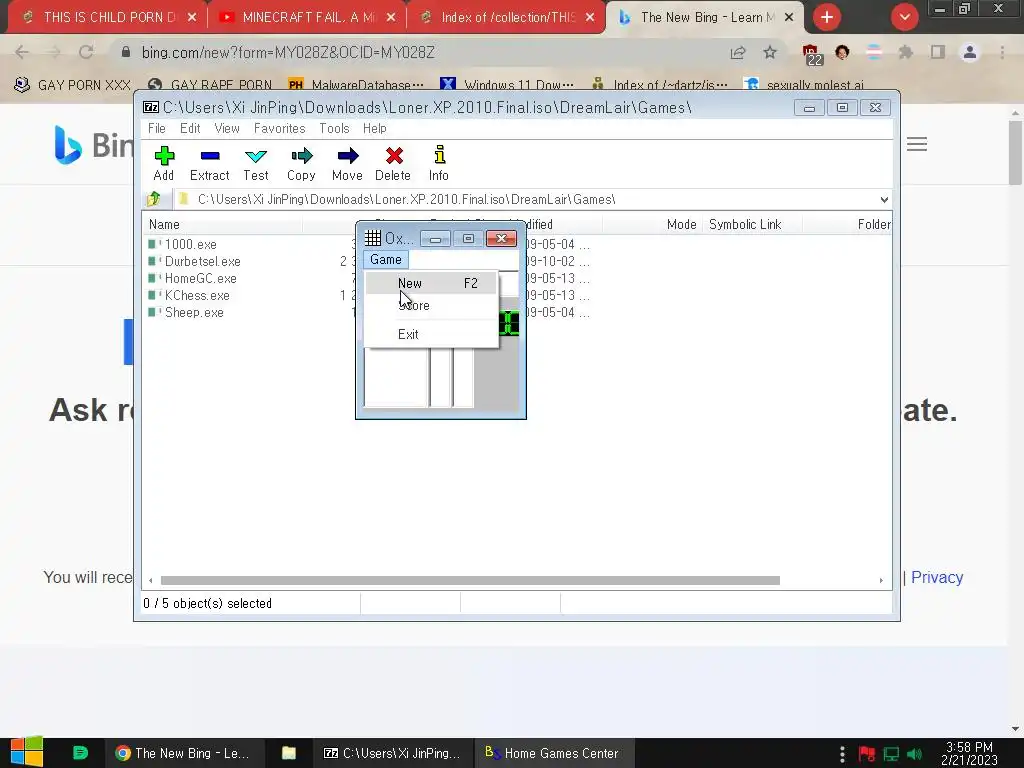Viewport: 1024px width, 768px height.
Task: Select the Copy toolbar icon
Action: [x=301, y=163]
